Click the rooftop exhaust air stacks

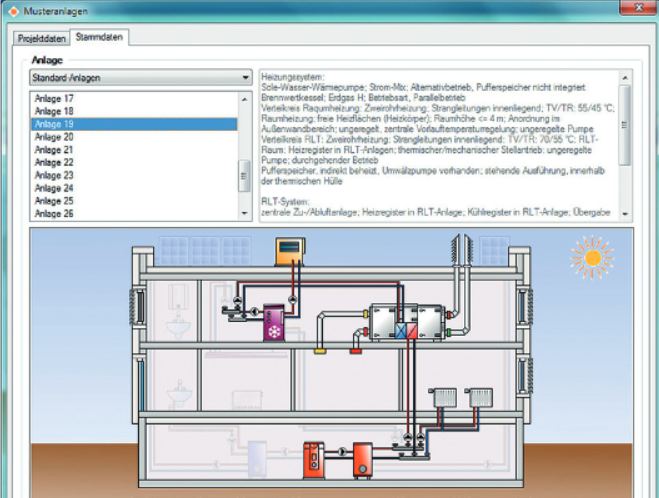[462, 251]
